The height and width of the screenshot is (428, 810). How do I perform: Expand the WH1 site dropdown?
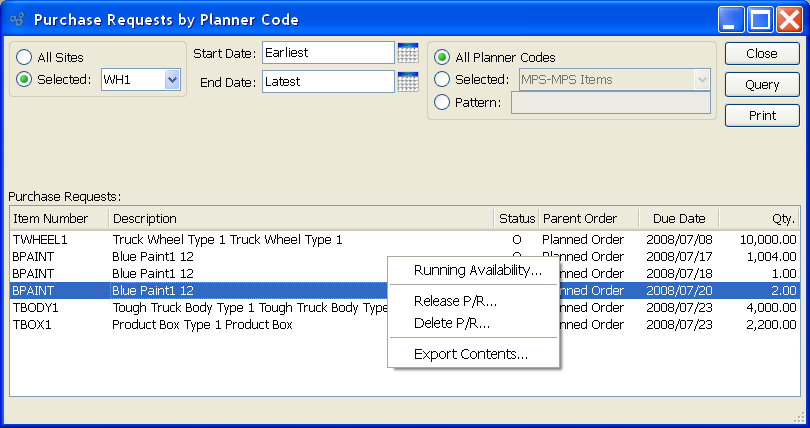pyautogui.click(x=172, y=80)
